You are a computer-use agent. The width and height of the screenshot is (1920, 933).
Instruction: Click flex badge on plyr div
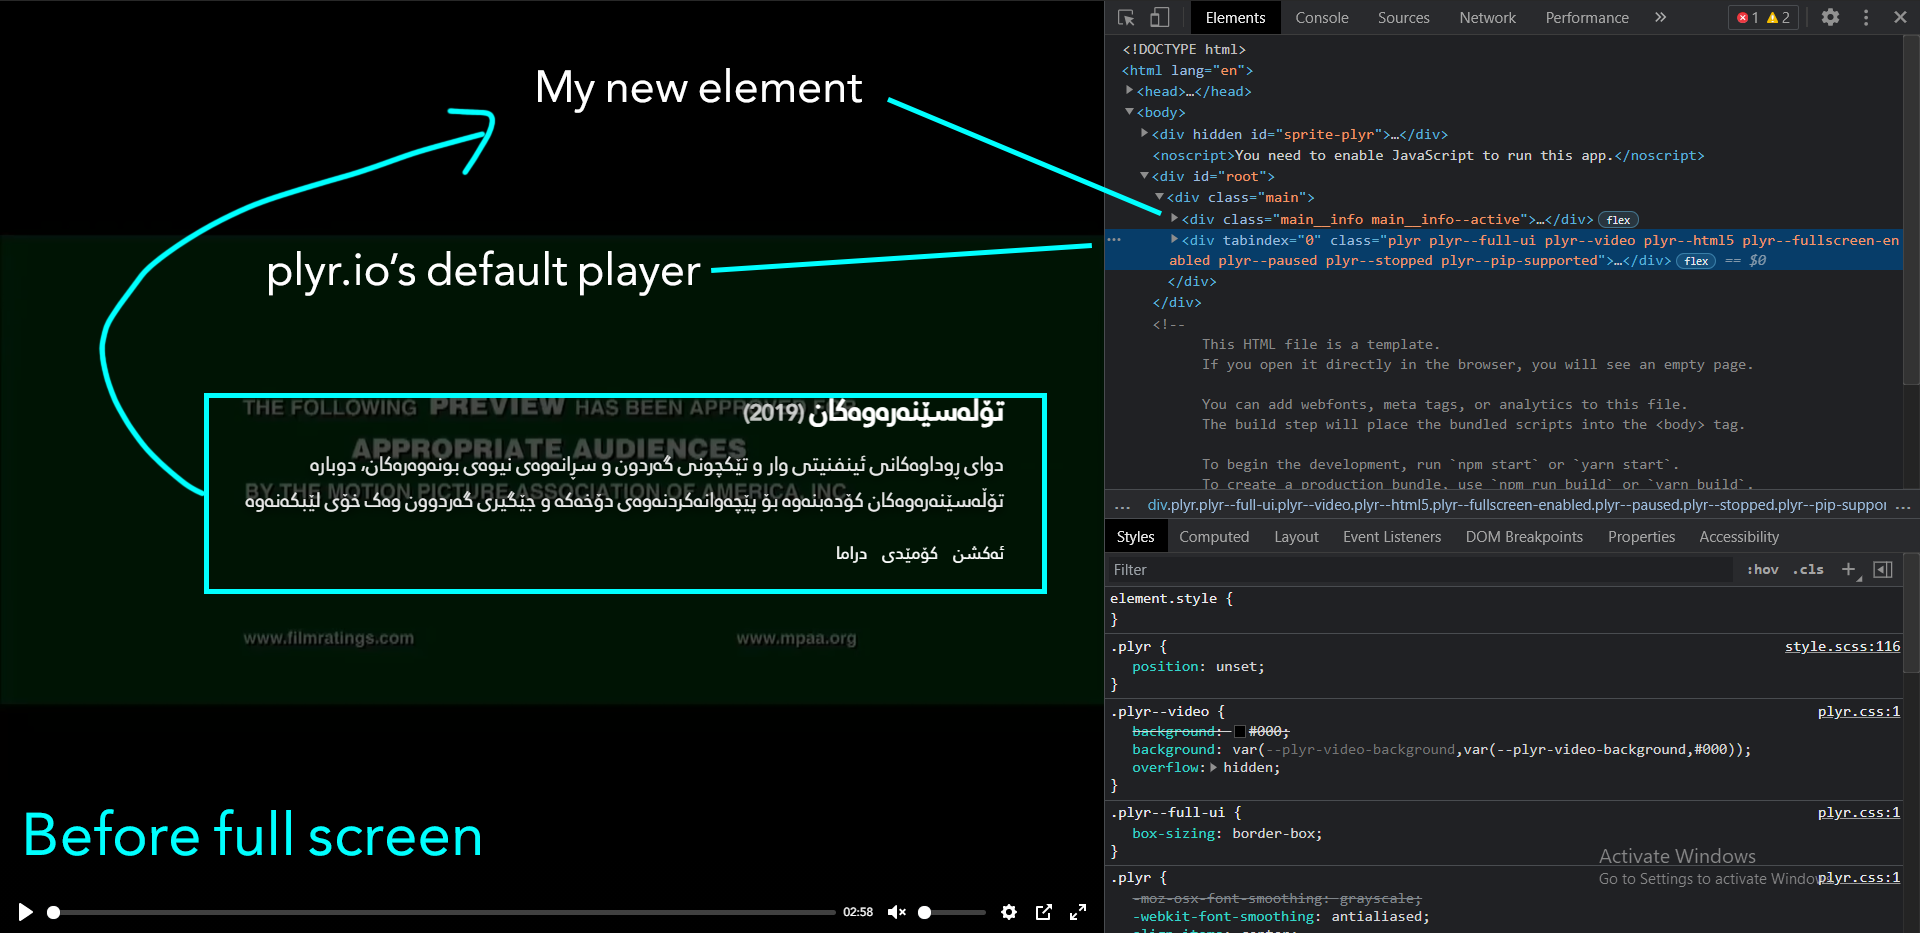[1696, 261]
